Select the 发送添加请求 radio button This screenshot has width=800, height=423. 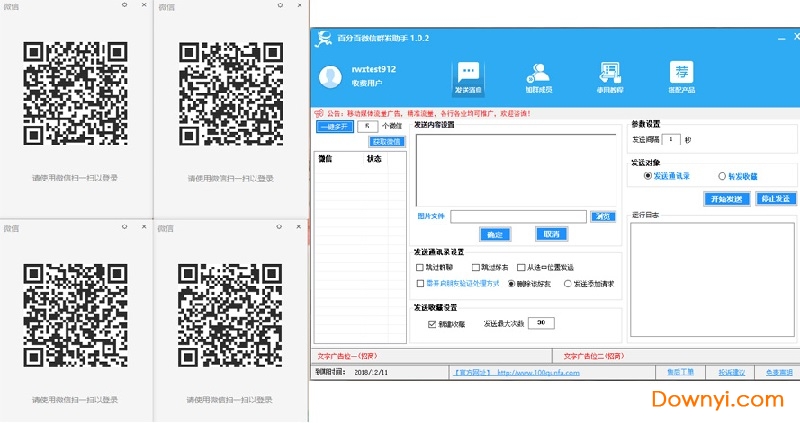coord(567,284)
